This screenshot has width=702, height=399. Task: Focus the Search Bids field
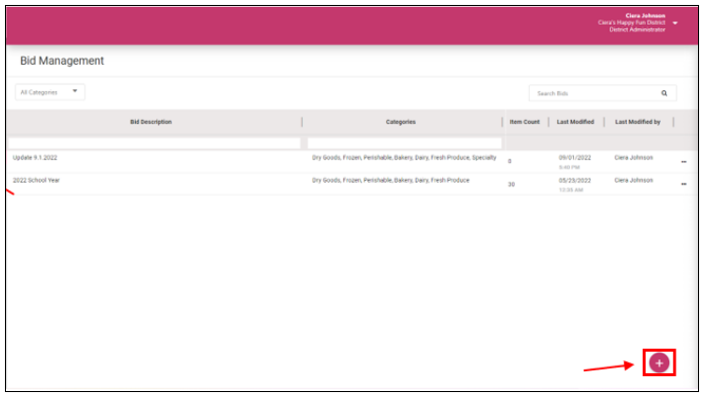tap(603, 93)
